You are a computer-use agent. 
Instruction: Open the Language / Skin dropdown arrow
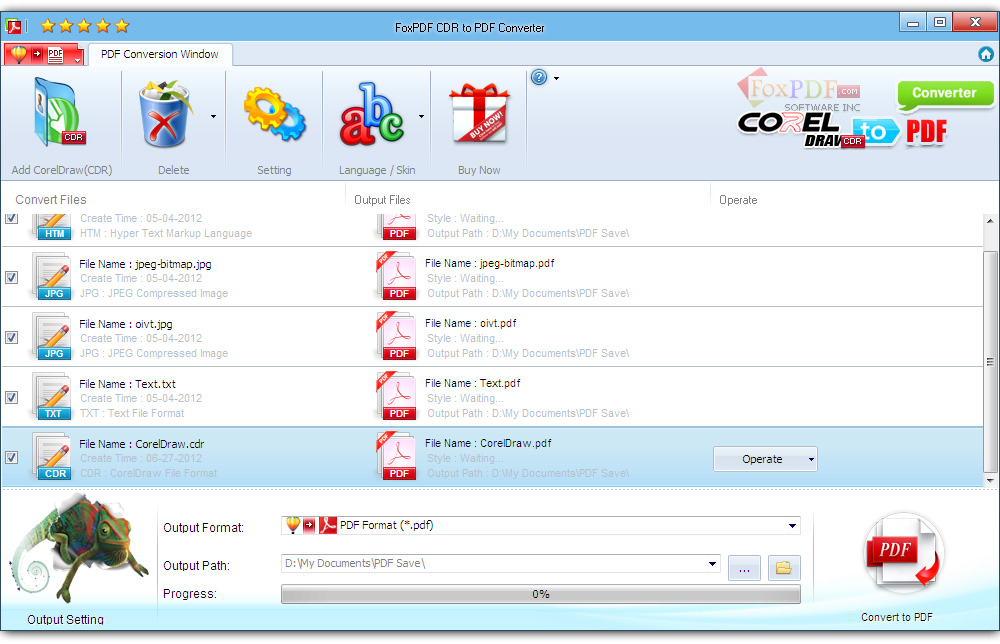tap(421, 117)
